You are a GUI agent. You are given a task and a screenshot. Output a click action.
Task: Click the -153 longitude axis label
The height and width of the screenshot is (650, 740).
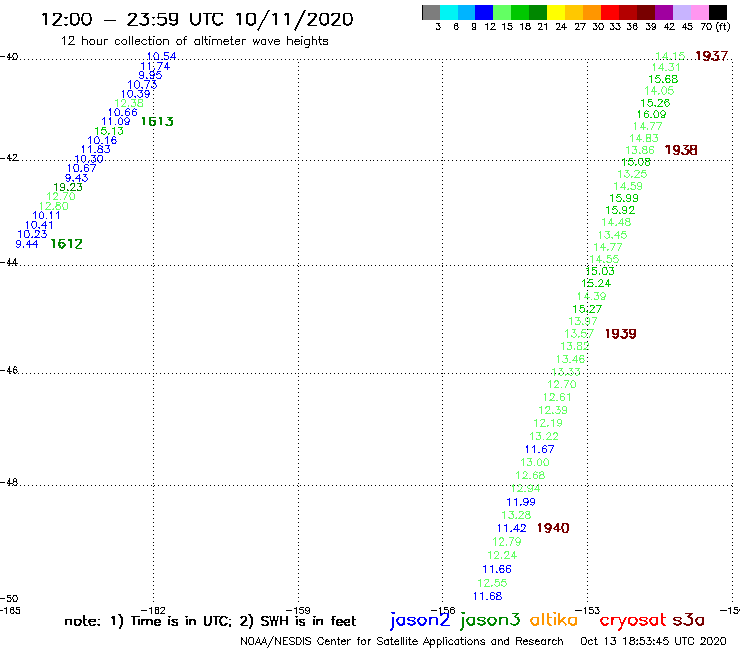588,610
